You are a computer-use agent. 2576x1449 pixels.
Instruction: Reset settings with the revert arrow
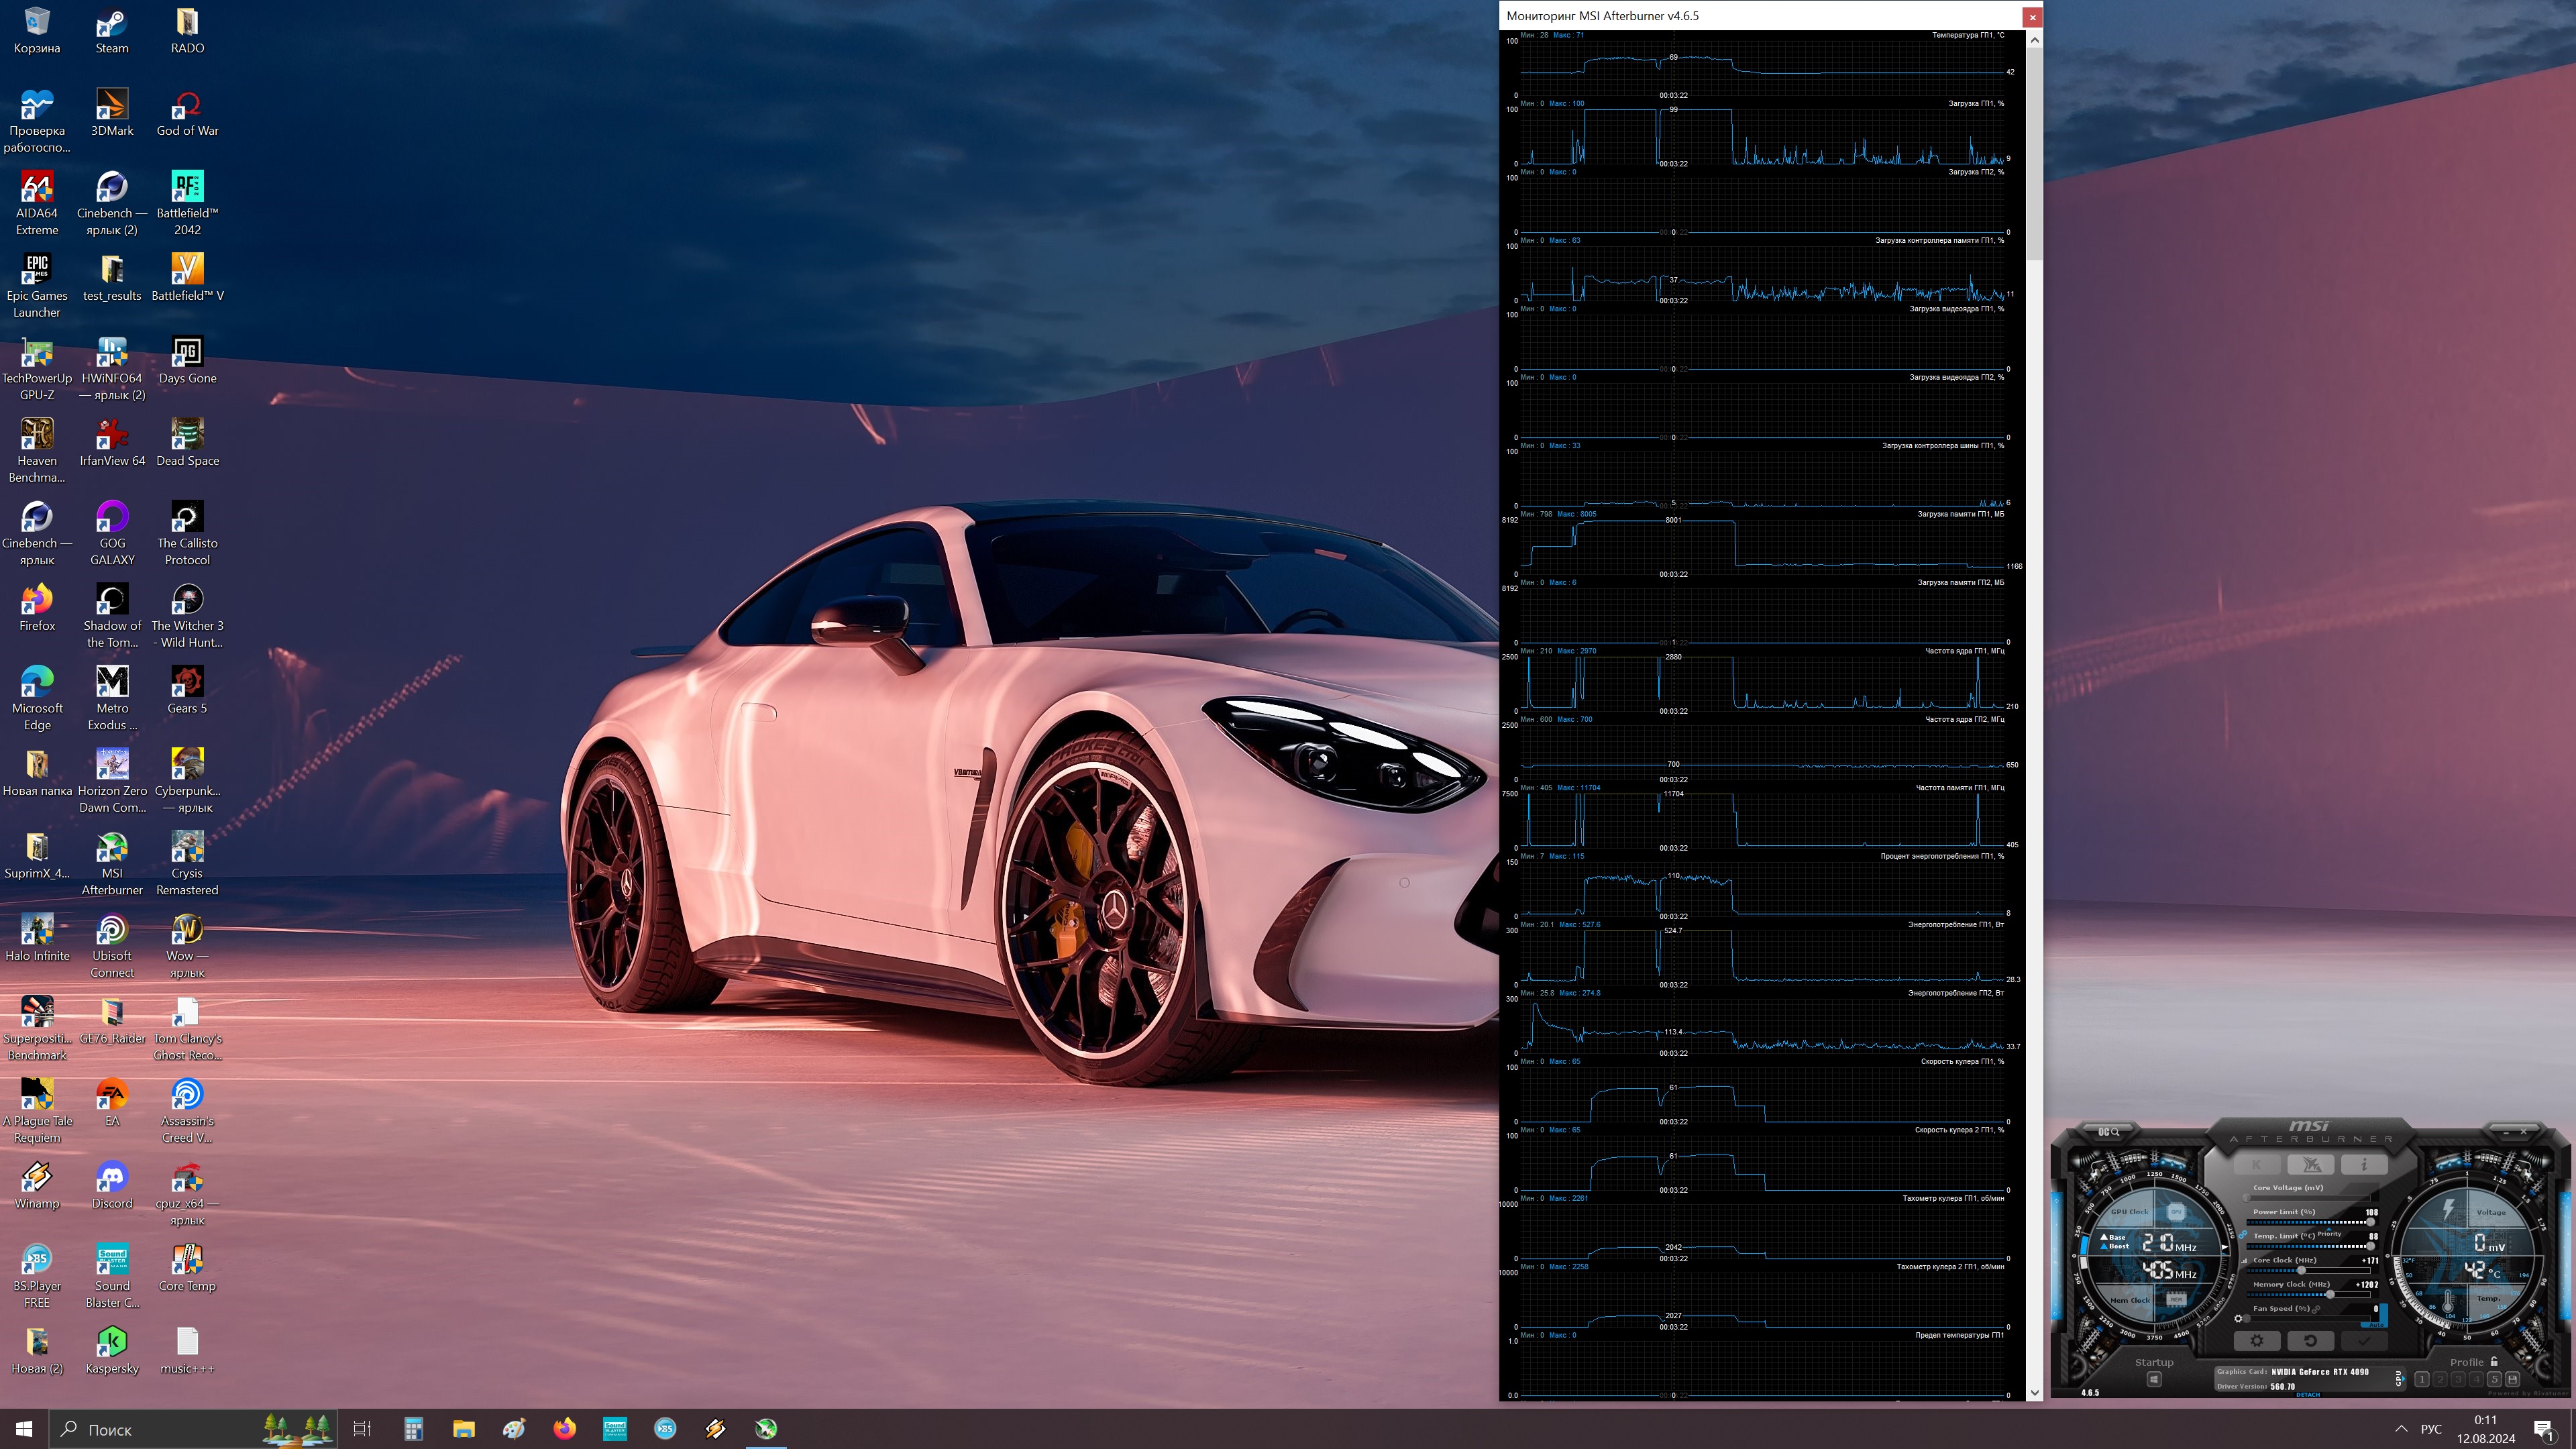click(2311, 1341)
